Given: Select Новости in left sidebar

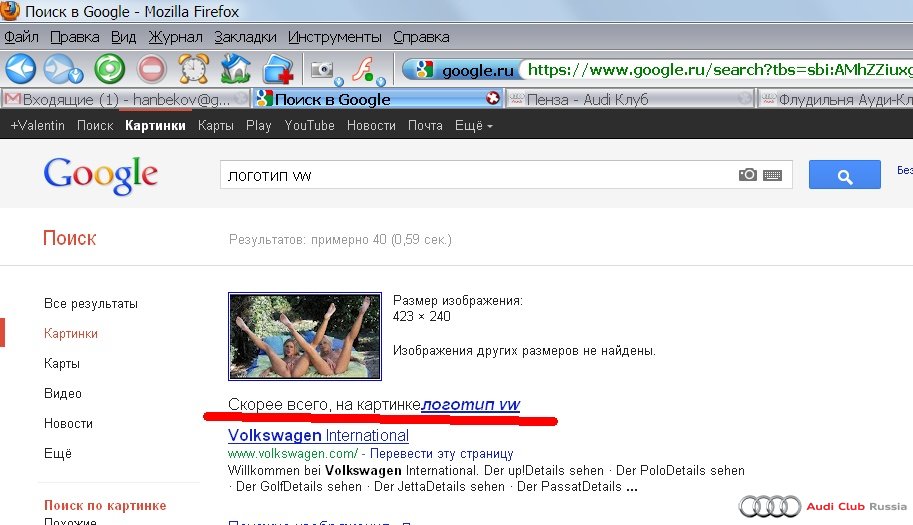Looking at the screenshot, I should coord(68,424).
